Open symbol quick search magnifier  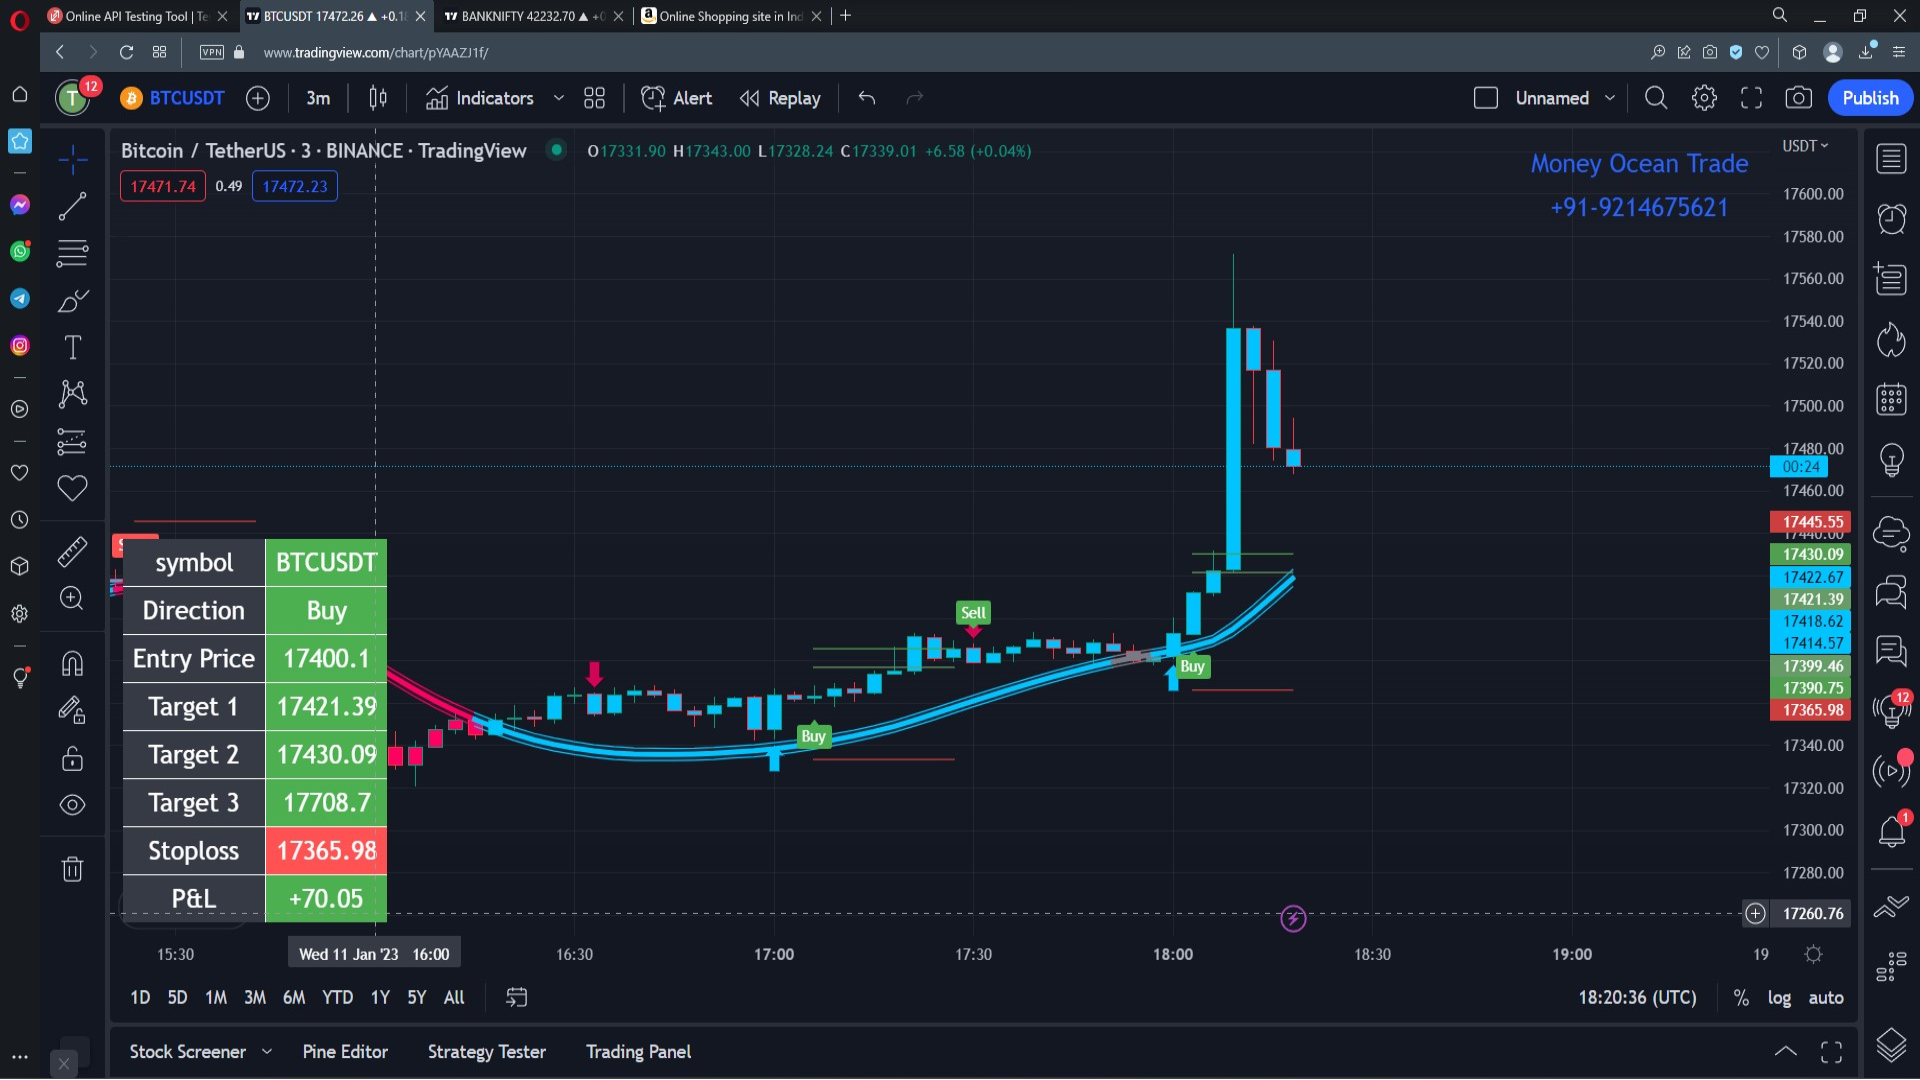(1656, 98)
